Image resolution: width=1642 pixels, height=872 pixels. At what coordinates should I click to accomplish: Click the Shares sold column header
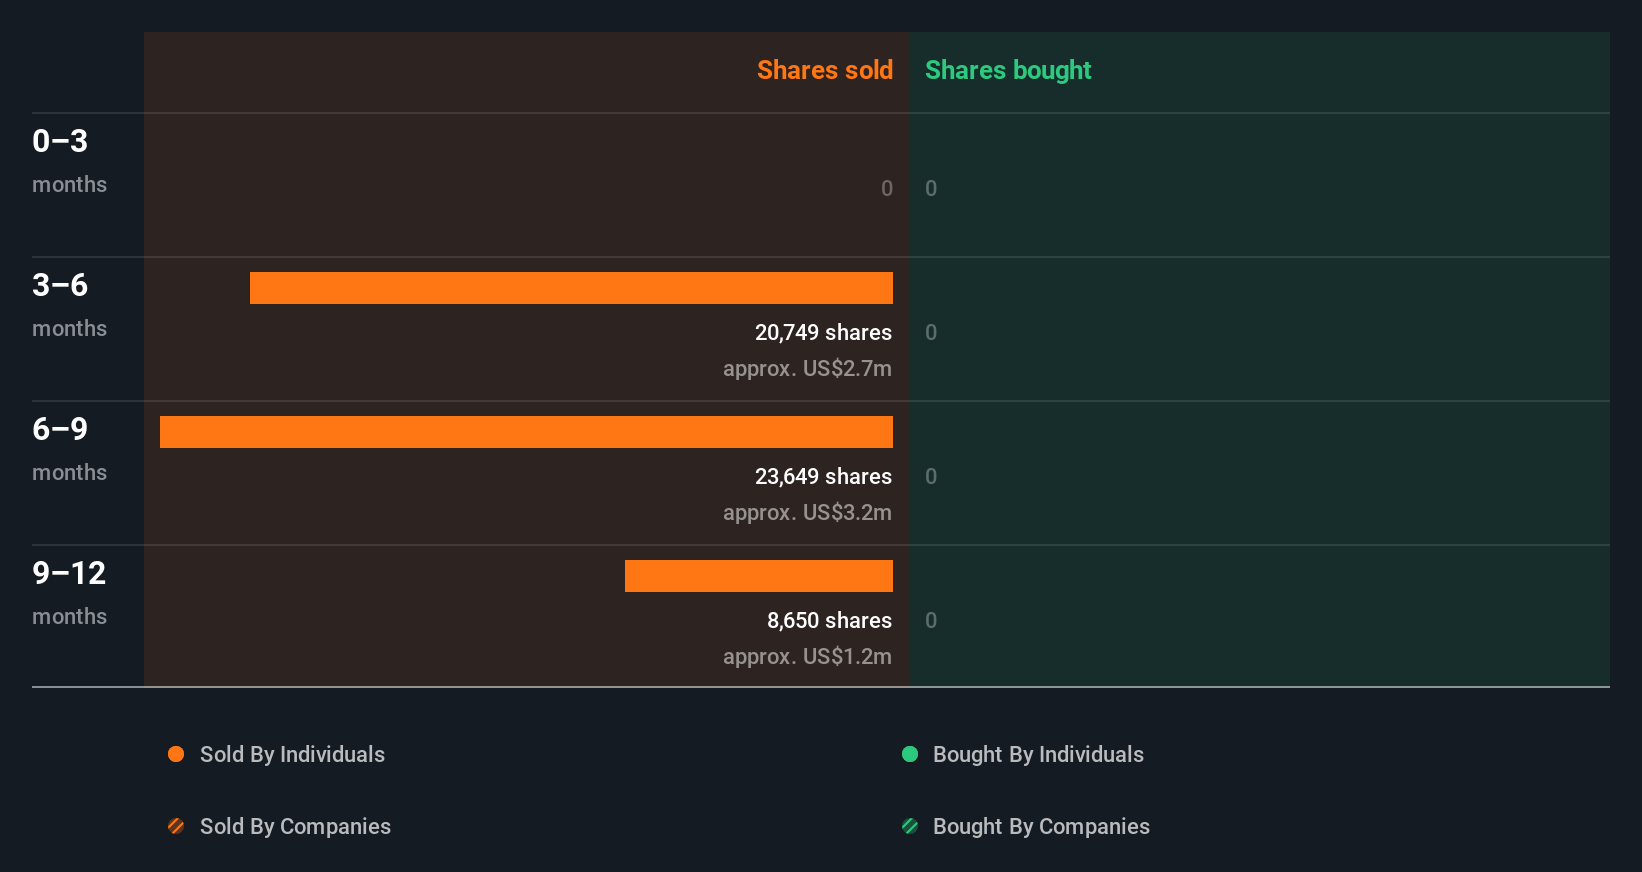(825, 70)
